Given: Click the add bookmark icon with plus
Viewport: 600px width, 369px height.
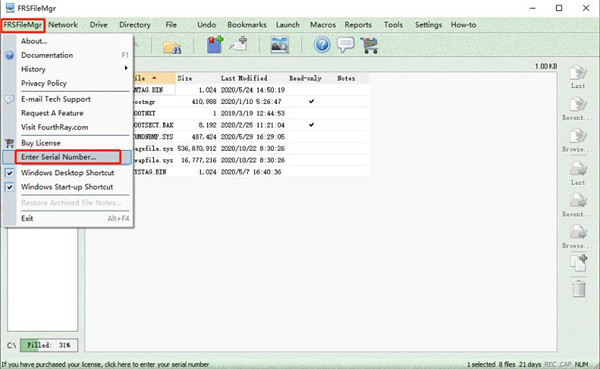Looking at the screenshot, I should coord(215,44).
